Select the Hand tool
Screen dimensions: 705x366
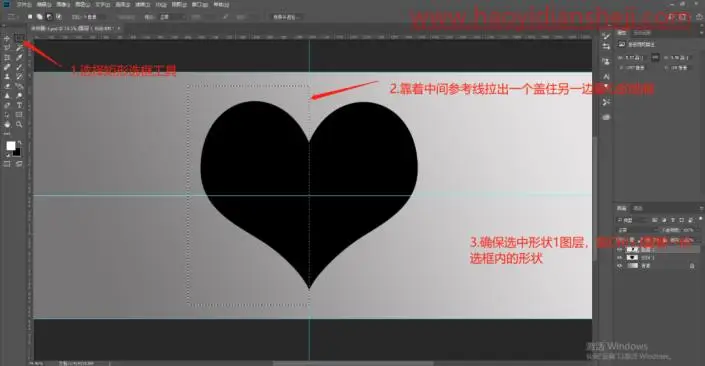[x=7, y=124]
